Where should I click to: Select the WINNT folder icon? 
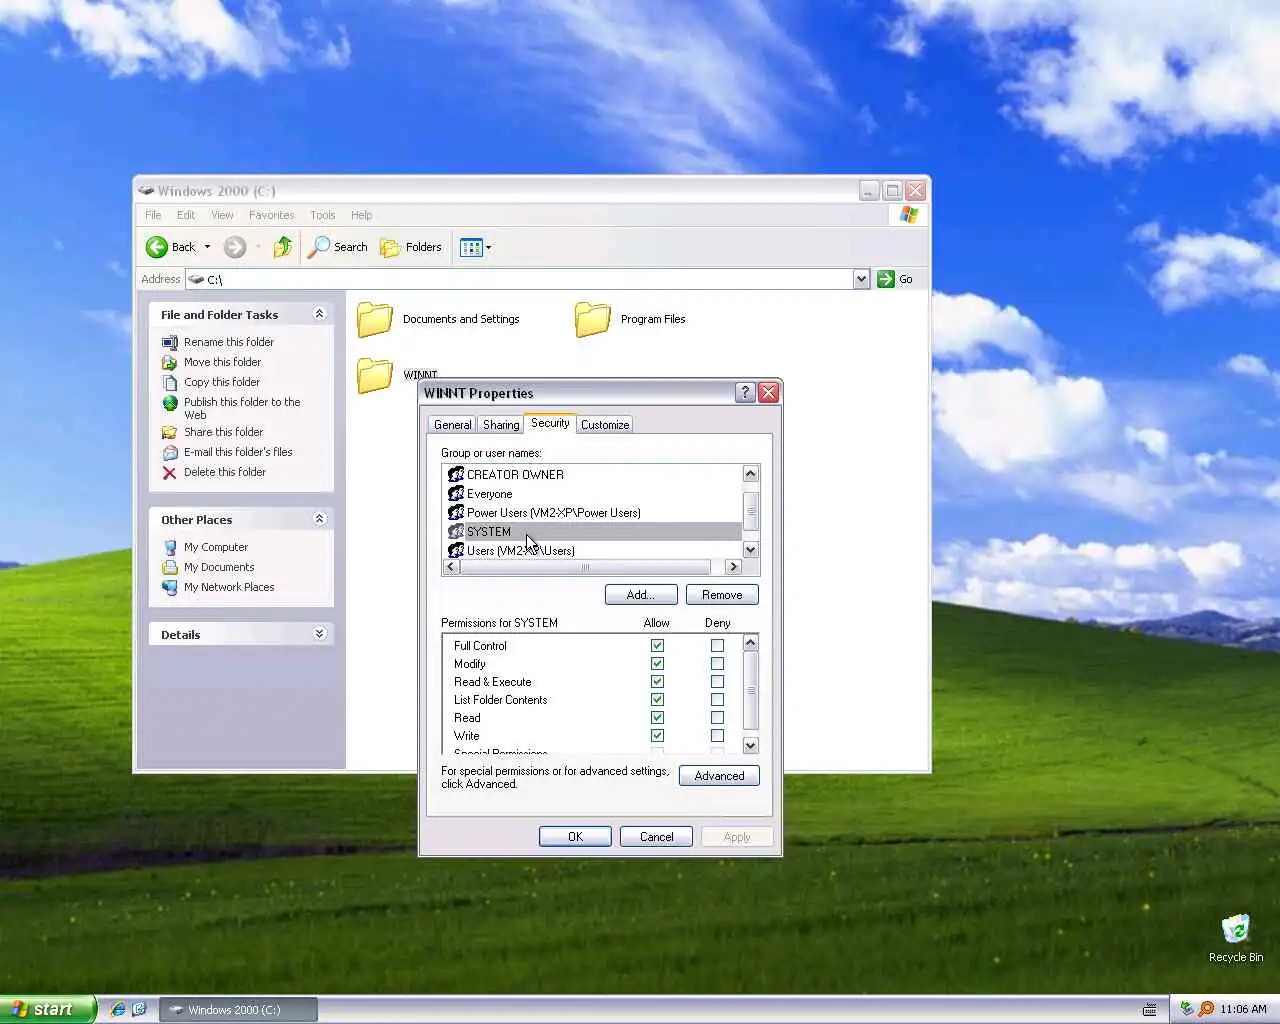click(x=375, y=375)
